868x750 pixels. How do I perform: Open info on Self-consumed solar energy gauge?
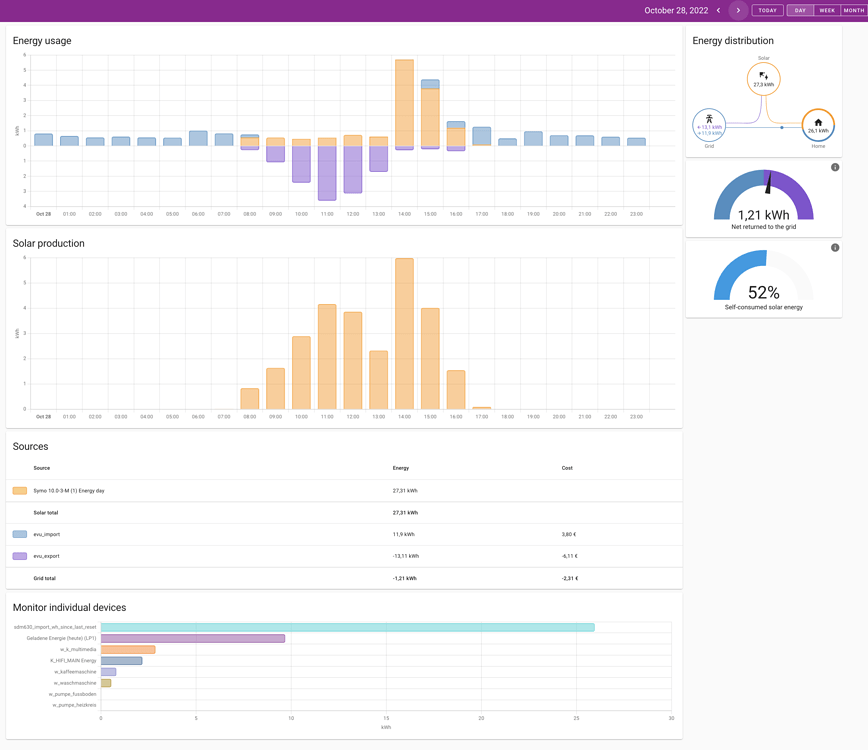point(835,247)
